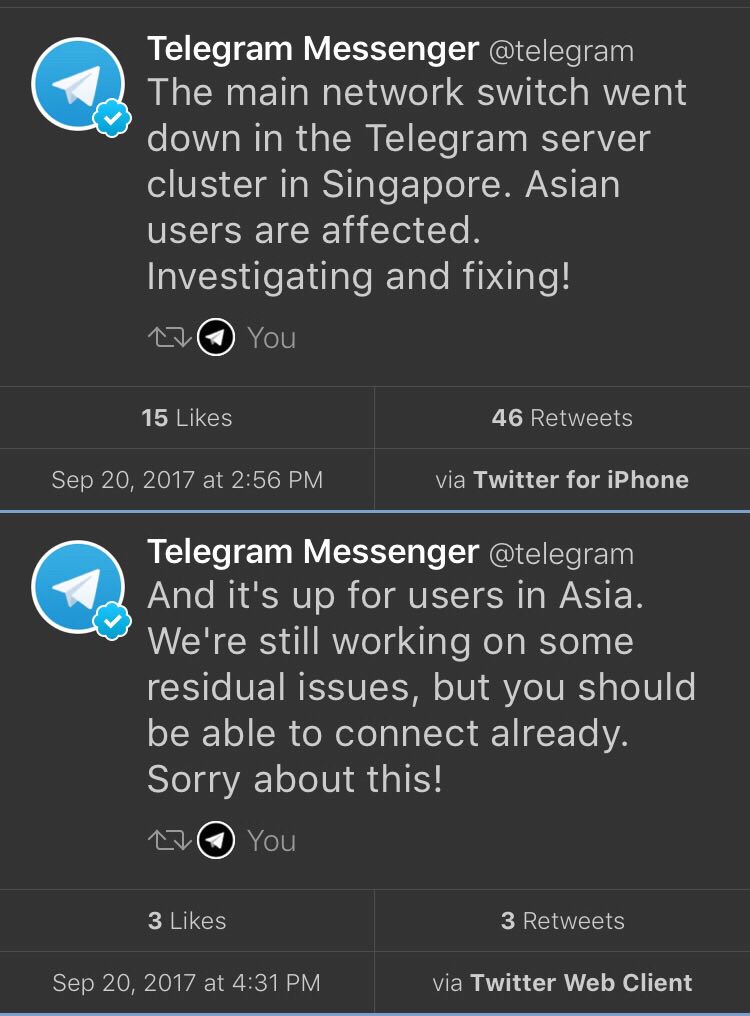Tap small retweeter avatar under second tweet

coord(215,841)
